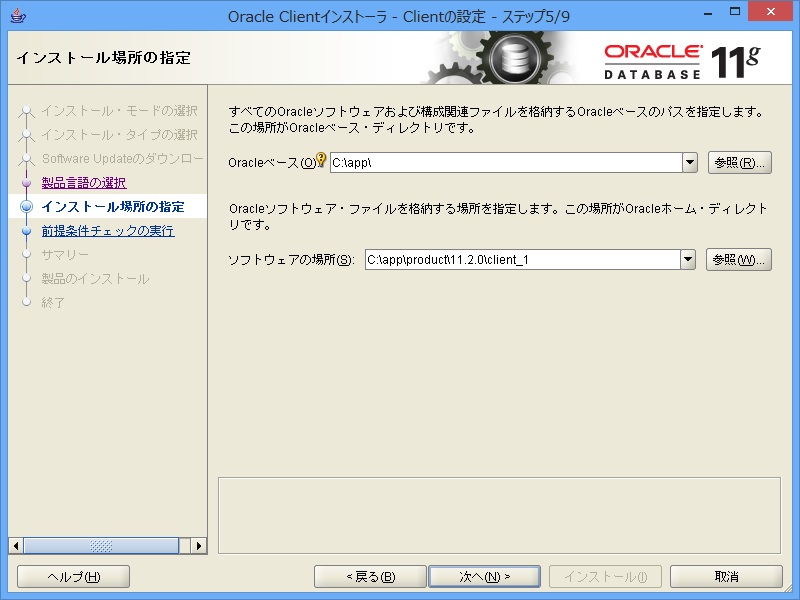This screenshot has width=800, height=600.
Task: Select インストール場所の指定 in the step list
Action: tap(113, 207)
